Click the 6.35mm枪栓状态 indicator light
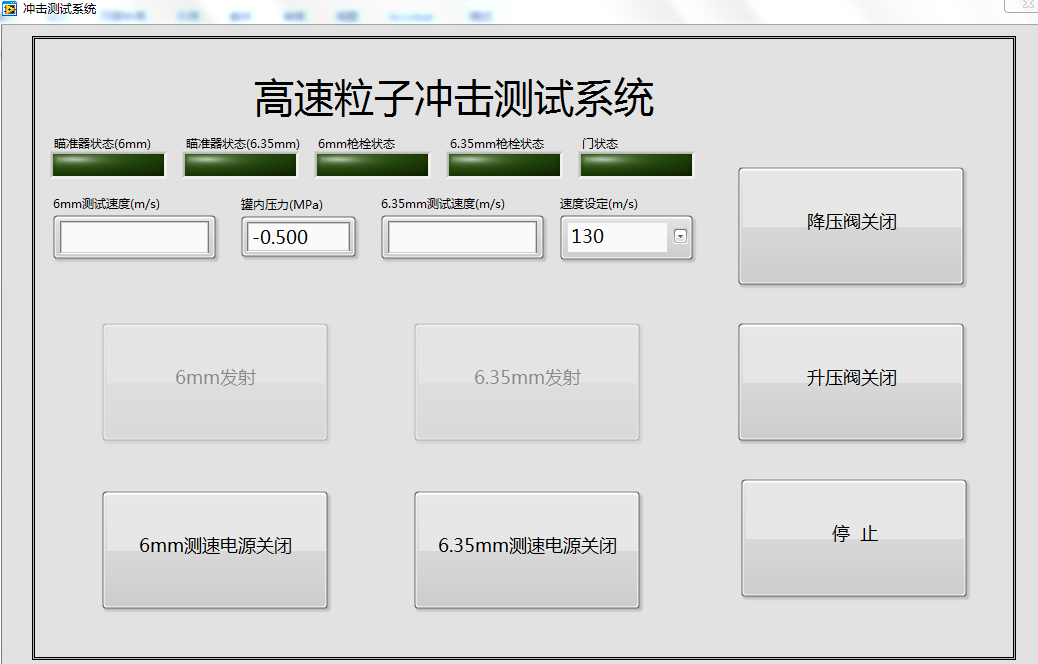The width and height of the screenshot is (1038, 664). point(504,165)
